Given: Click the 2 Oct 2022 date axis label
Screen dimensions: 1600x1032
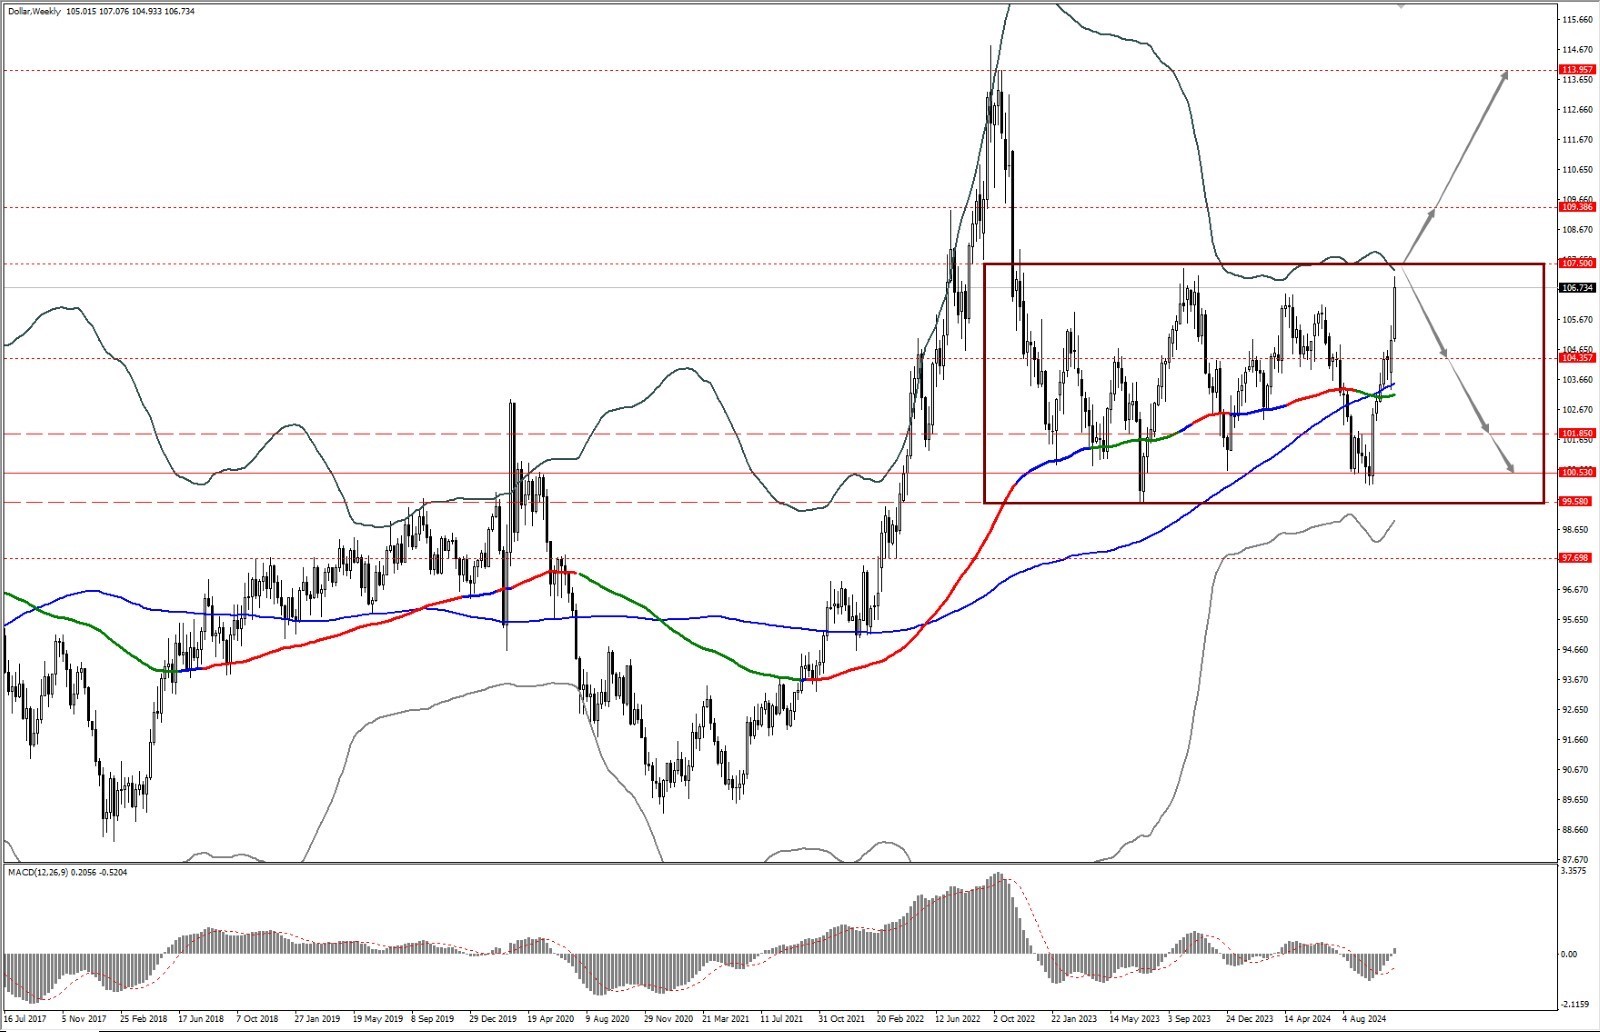Looking at the screenshot, I should (1014, 1019).
